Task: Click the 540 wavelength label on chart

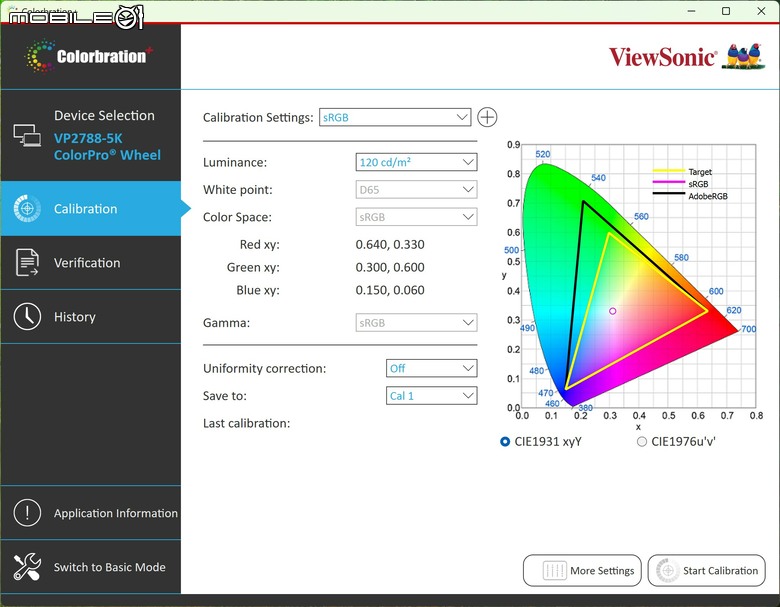Action: 598,178
